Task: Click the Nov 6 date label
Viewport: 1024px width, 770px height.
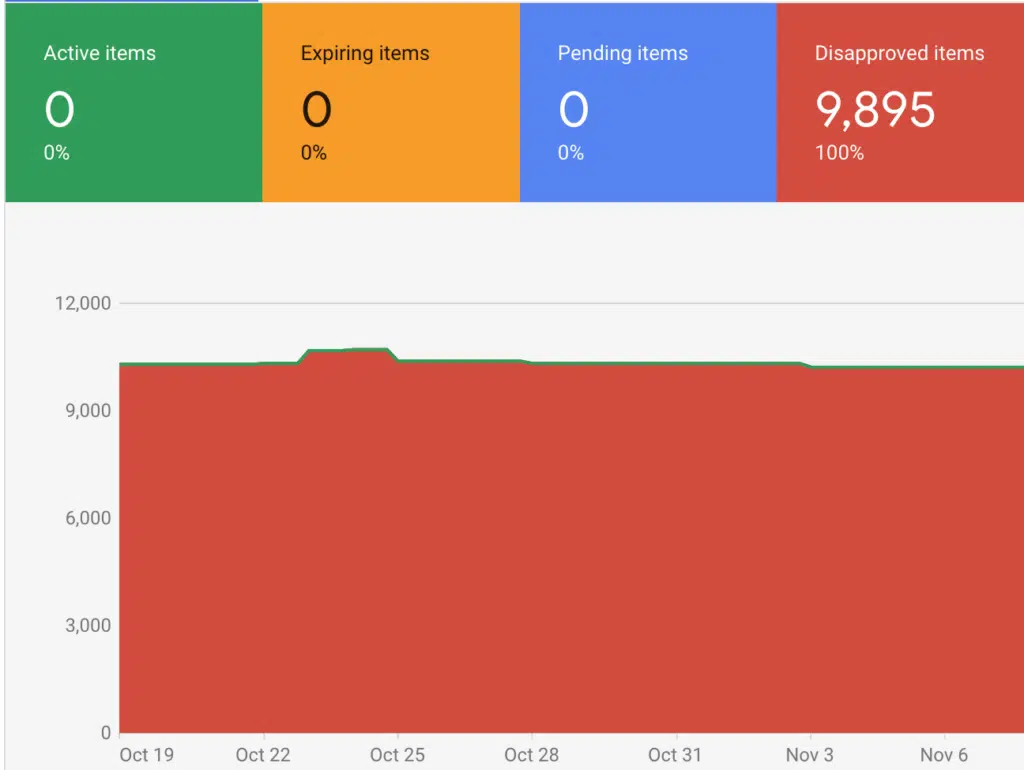Action: [944, 754]
